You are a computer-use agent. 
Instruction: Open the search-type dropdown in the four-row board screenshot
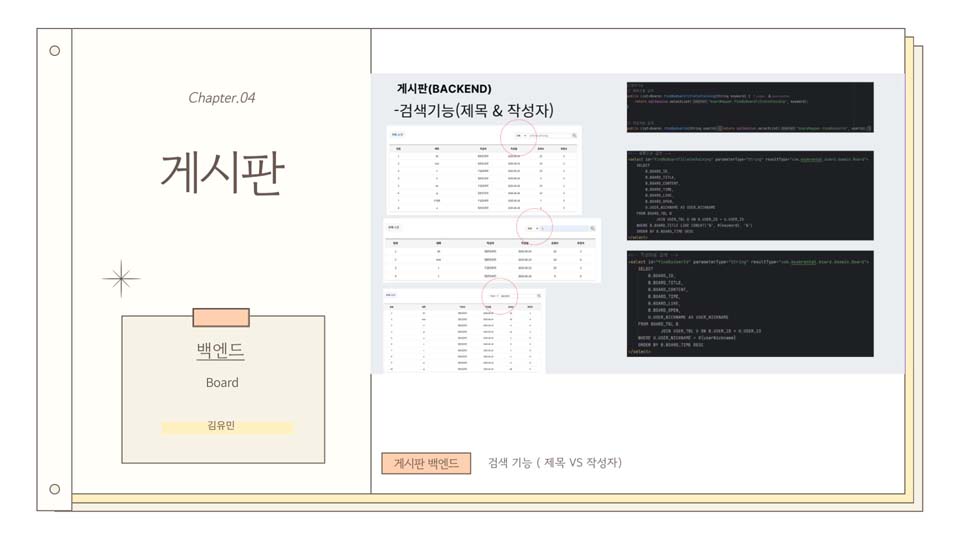(533, 228)
